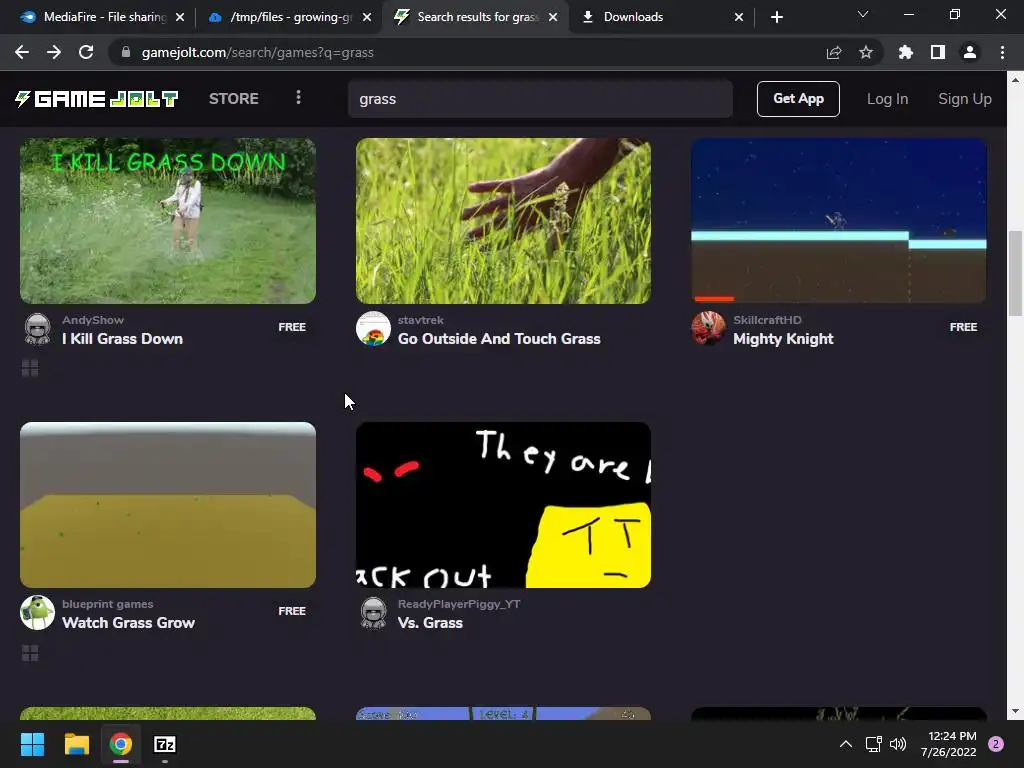Screen dimensions: 1024x768
Task: Open I Kill Grass Down thumbnail
Action: click(x=168, y=221)
